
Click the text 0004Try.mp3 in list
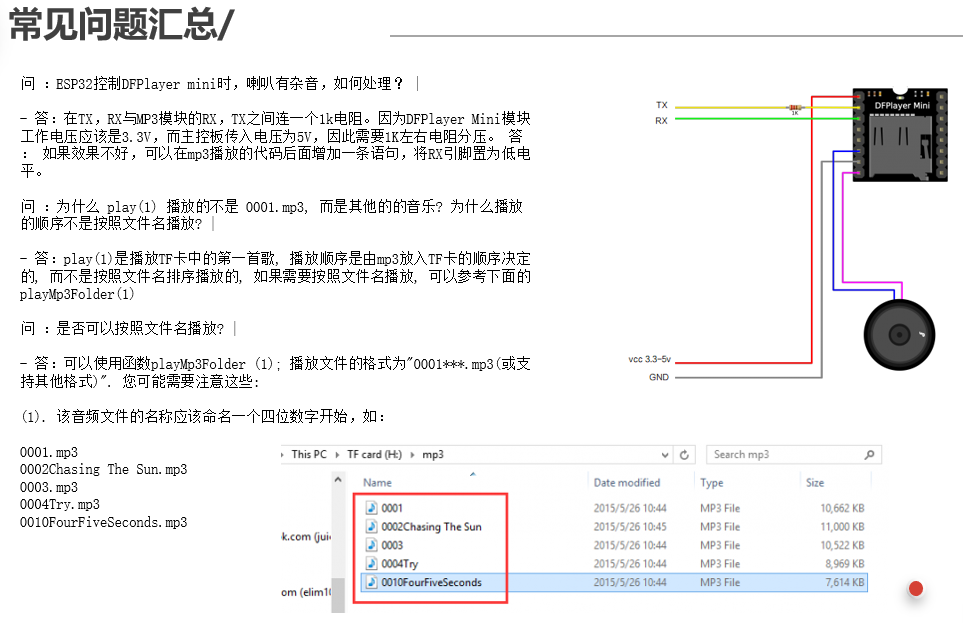click(x=60, y=504)
